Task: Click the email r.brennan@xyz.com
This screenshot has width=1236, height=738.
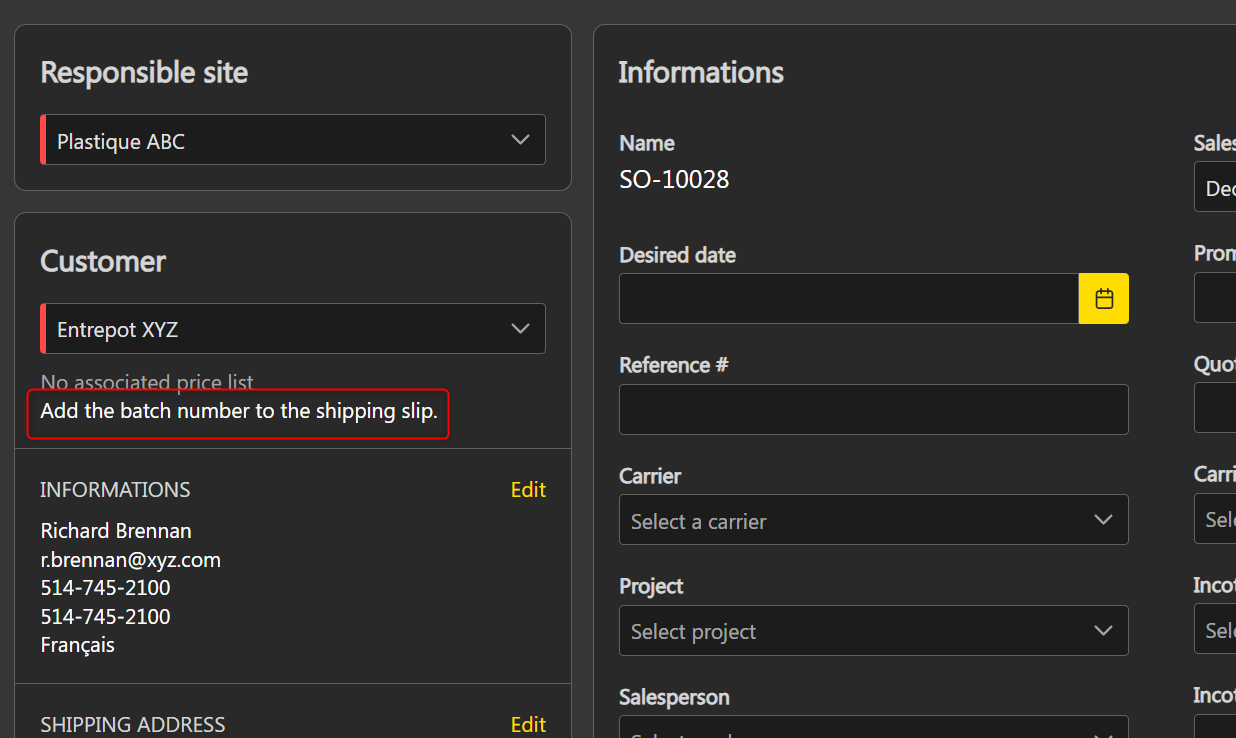Action: tap(130, 560)
